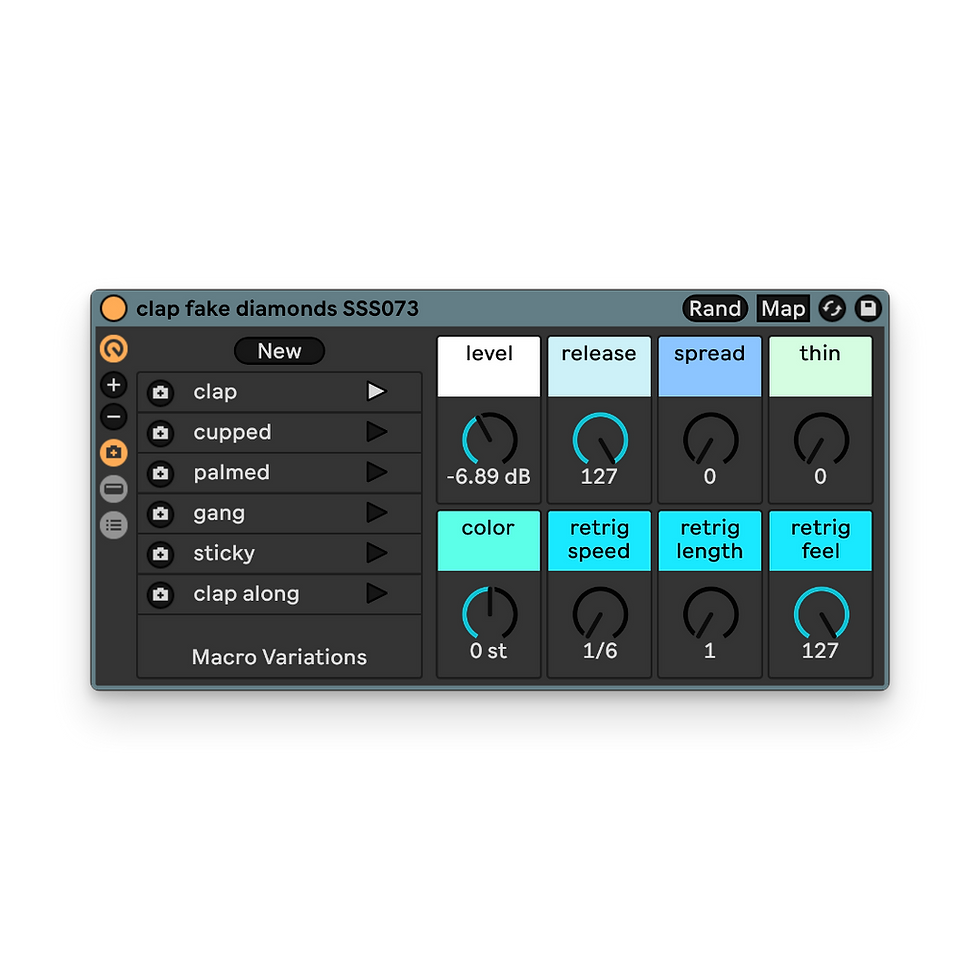Click the 1/6 retrig speed value
This screenshot has height=980, width=980.
pyautogui.click(x=600, y=651)
